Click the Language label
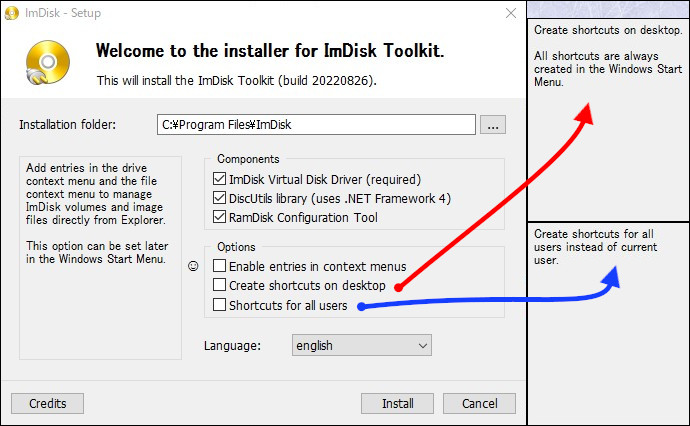The width and height of the screenshot is (690, 426). coord(232,345)
